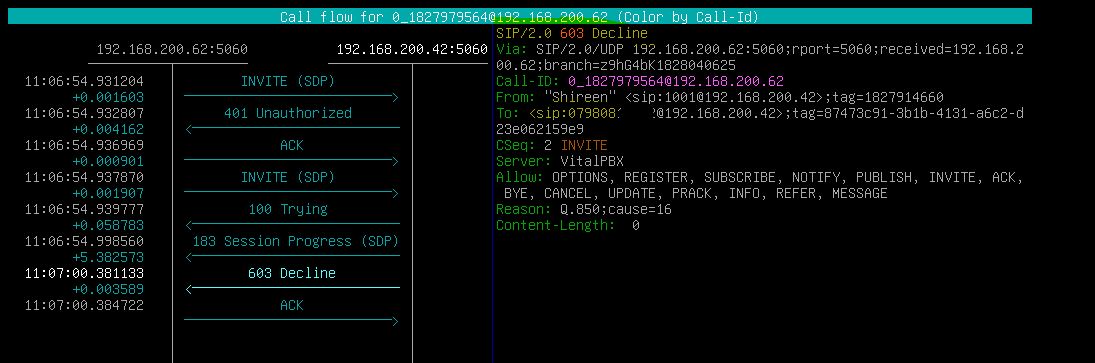This screenshot has width=1095, height=363.
Task: Click timestamp 11:06:54.931204
Action: tap(84, 82)
